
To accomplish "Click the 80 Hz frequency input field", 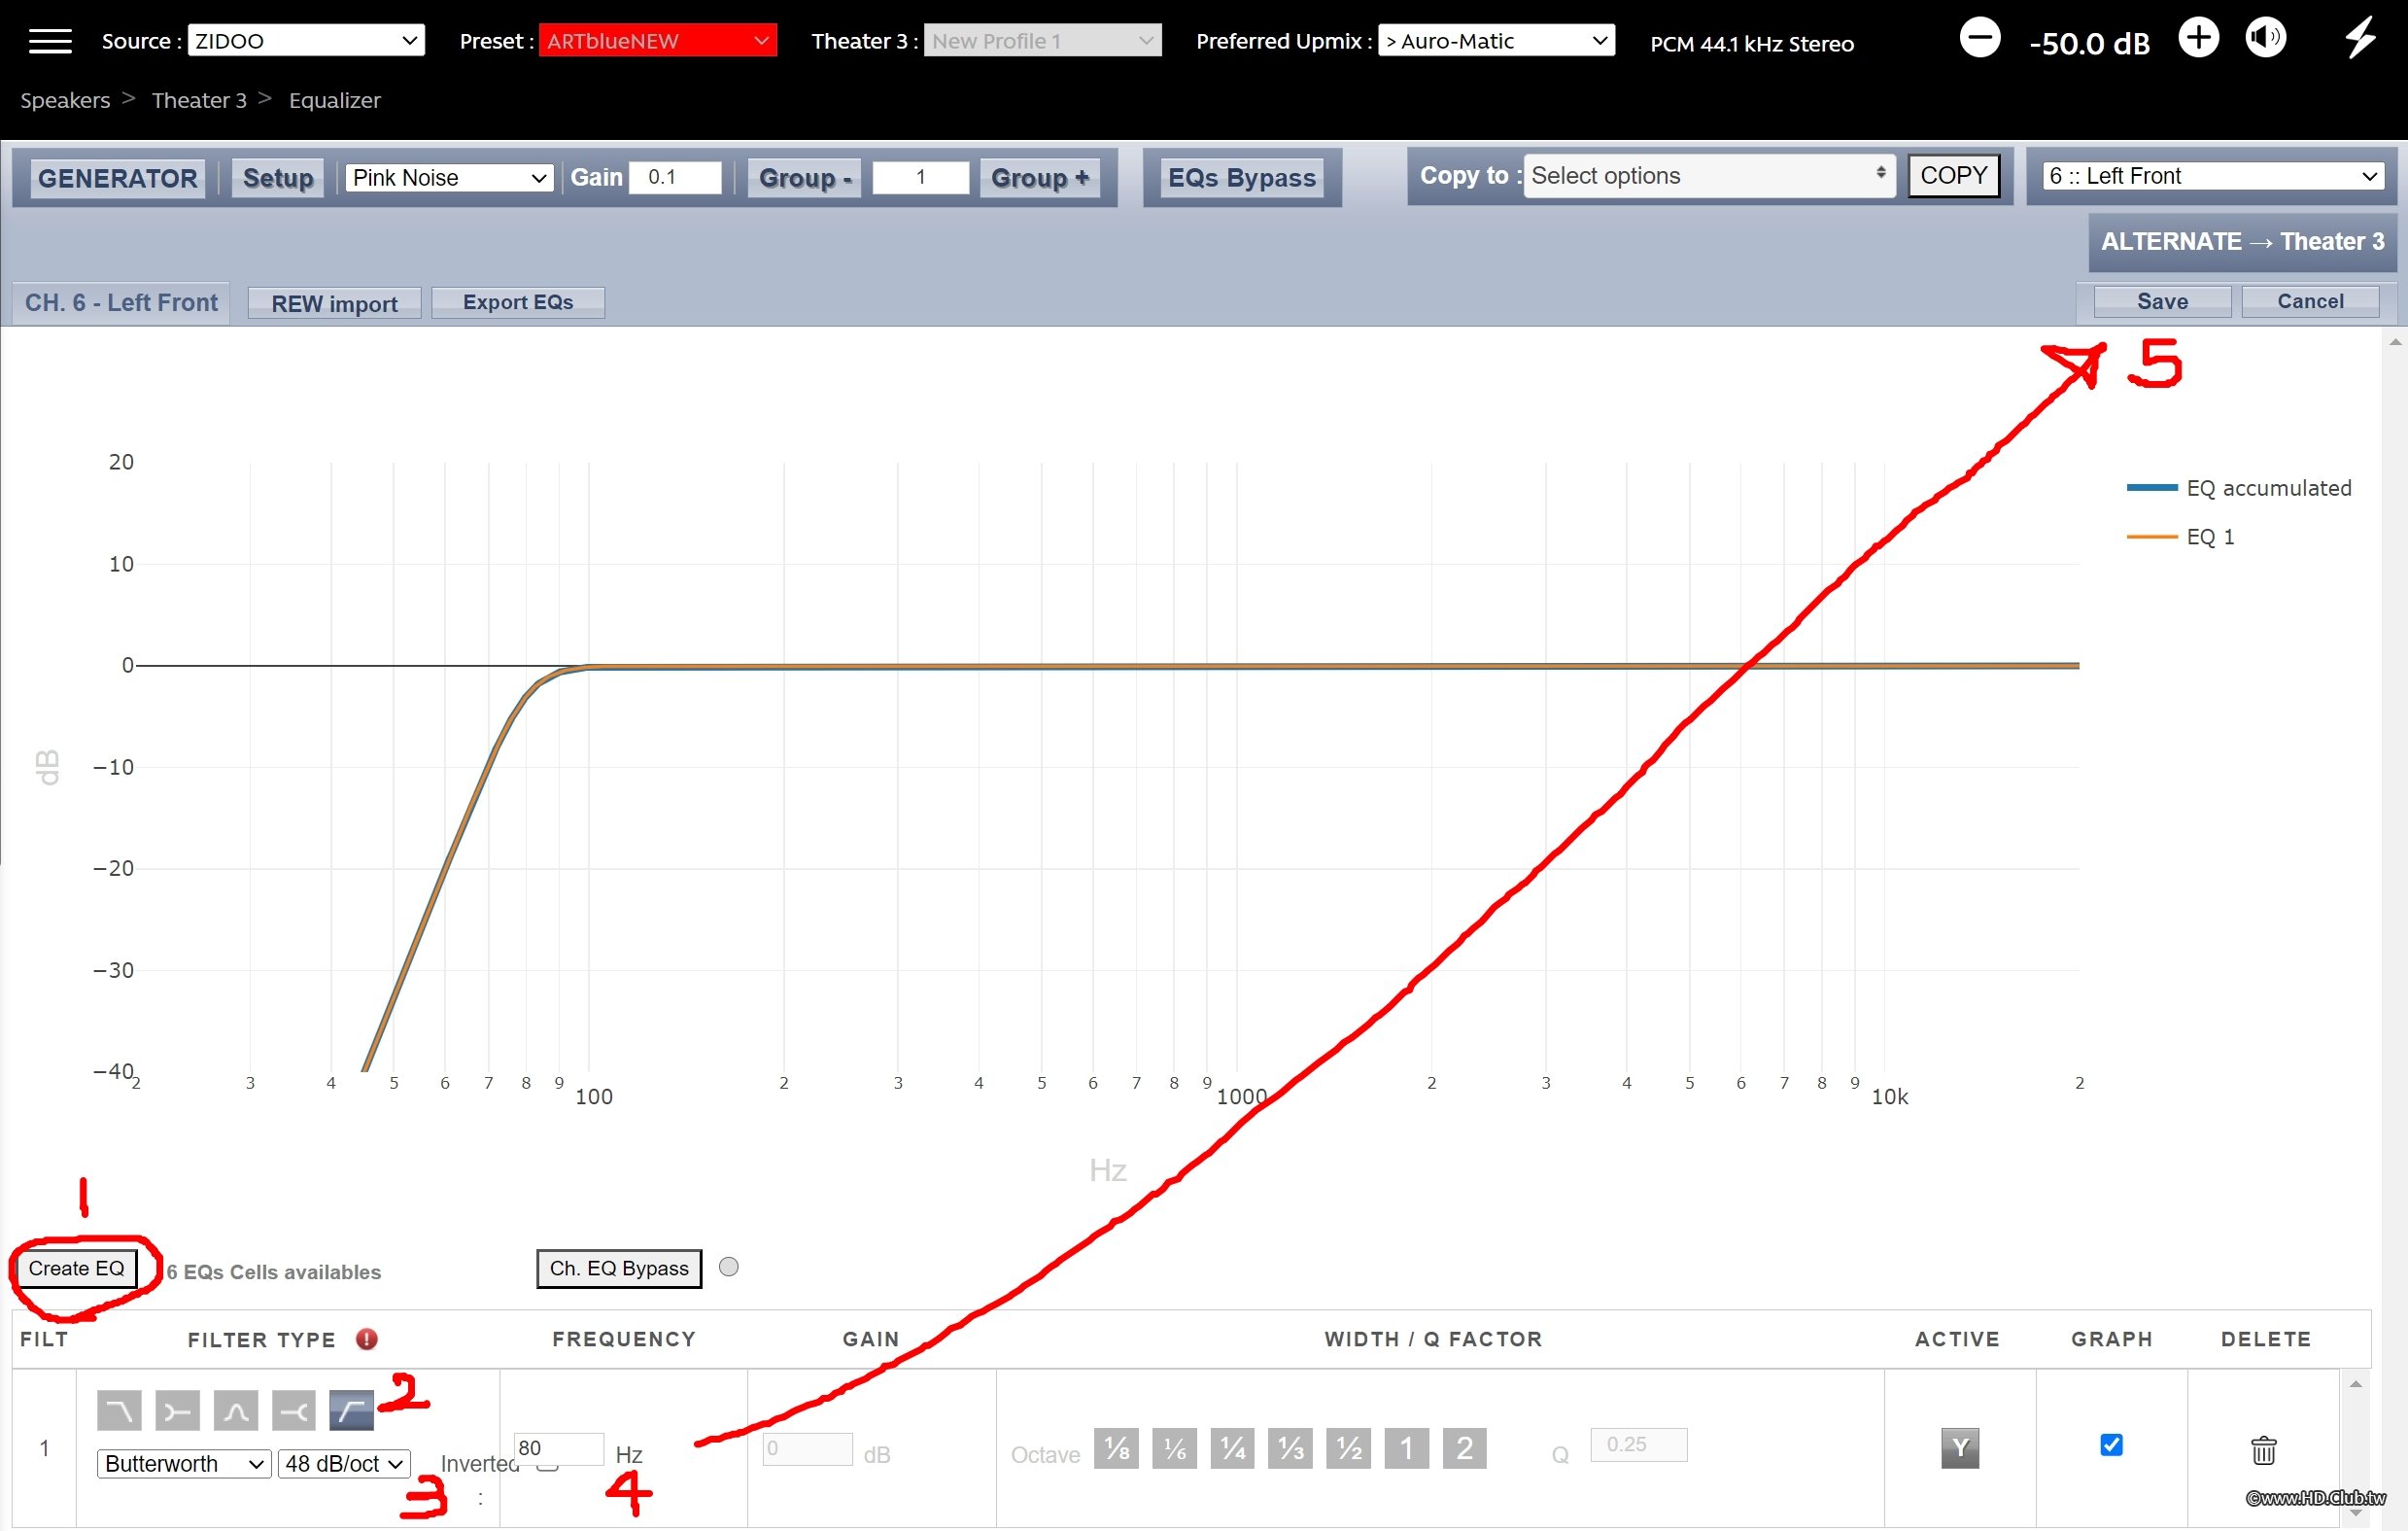I will point(559,1449).
